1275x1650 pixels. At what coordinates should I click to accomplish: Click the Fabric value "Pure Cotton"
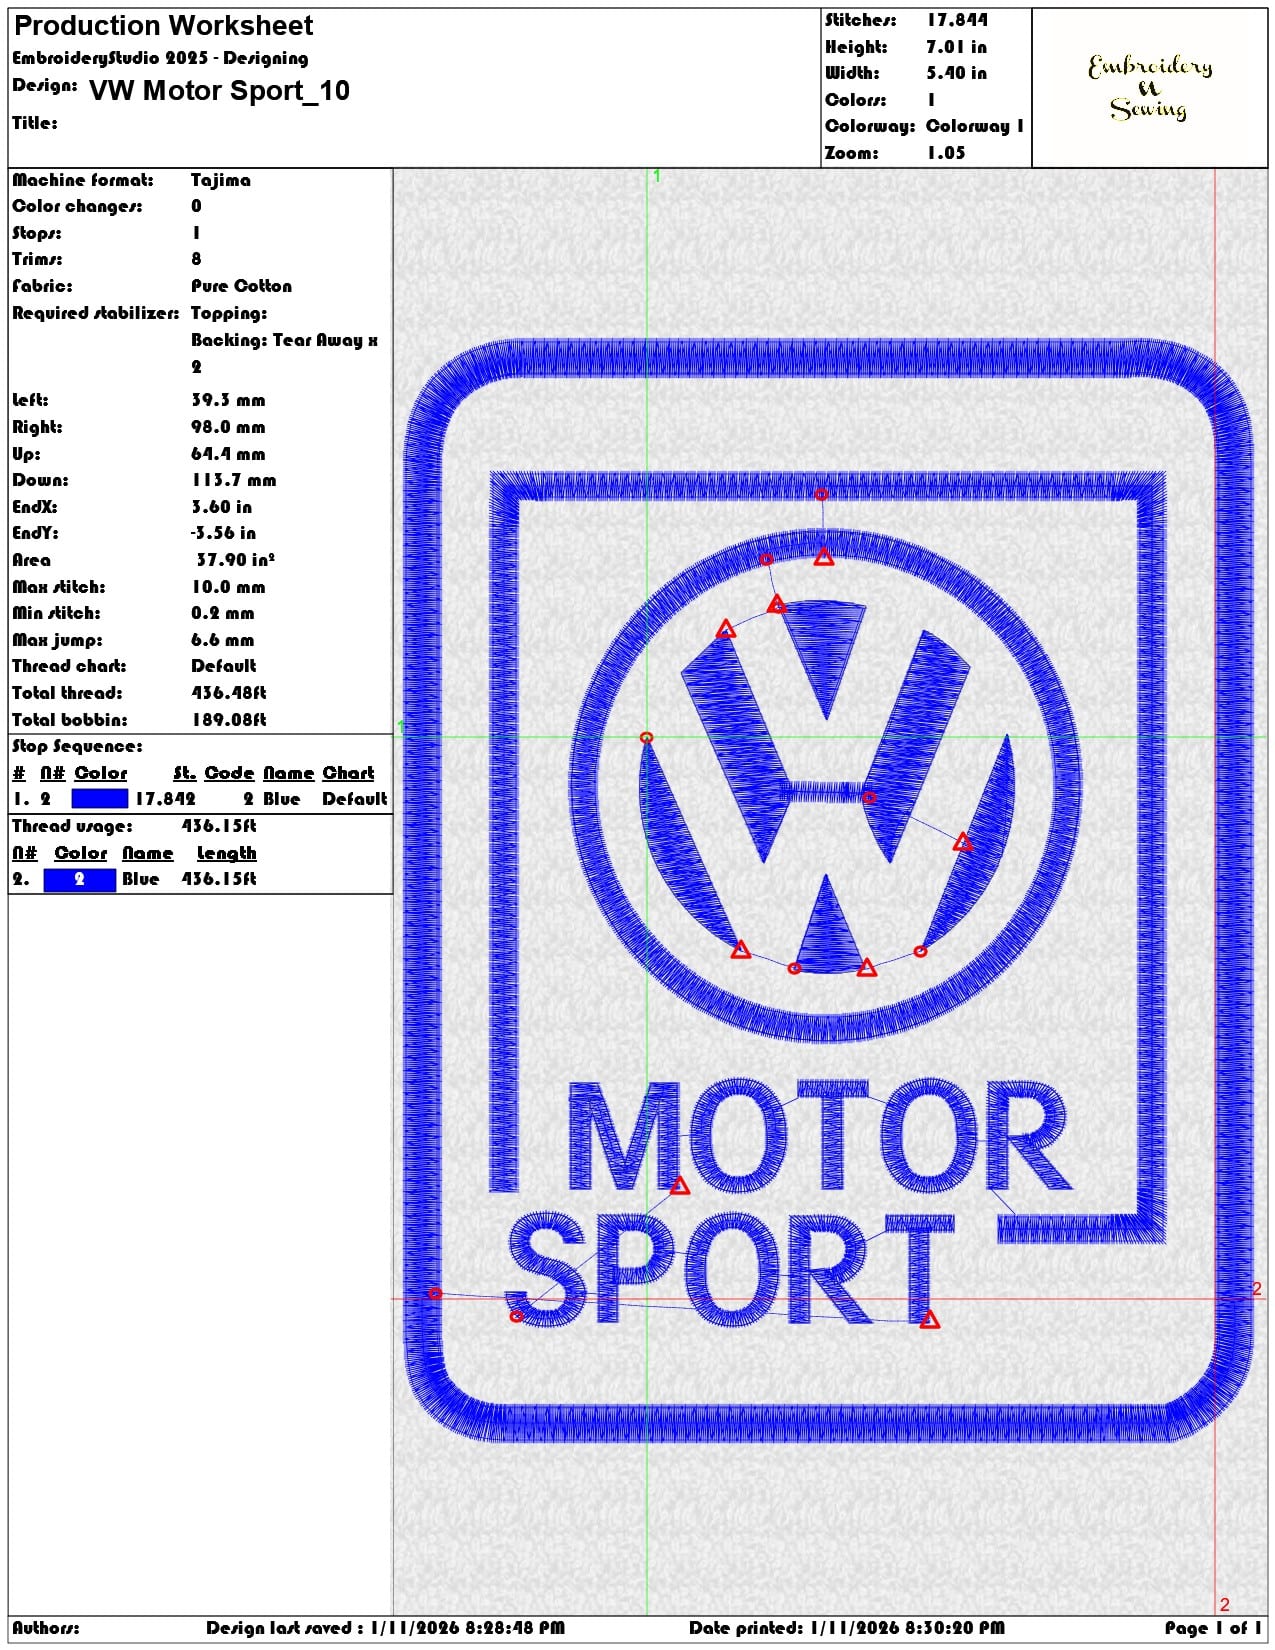(x=242, y=286)
